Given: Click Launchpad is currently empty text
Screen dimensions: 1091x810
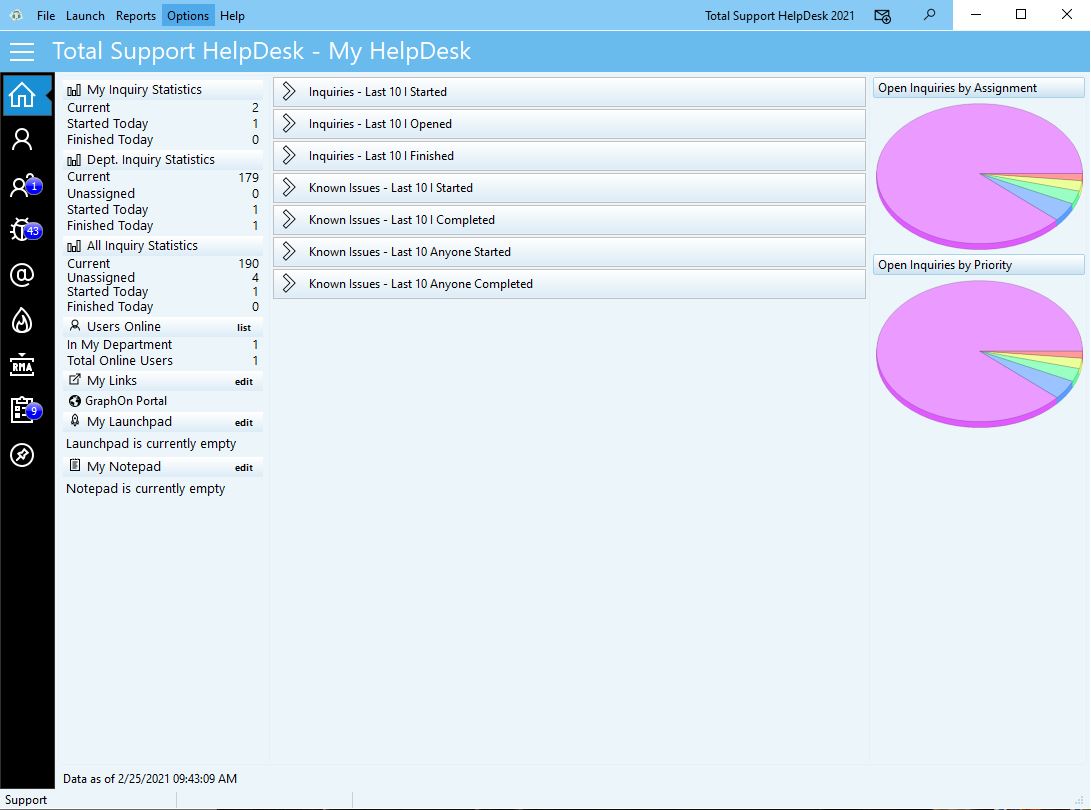Looking at the screenshot, I should point(151,444).
